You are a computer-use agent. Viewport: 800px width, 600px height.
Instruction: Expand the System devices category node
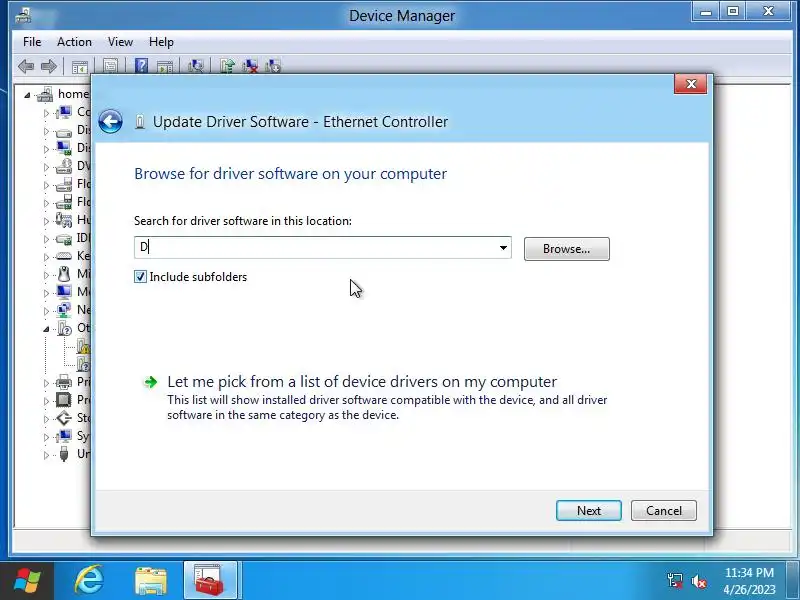46,437
